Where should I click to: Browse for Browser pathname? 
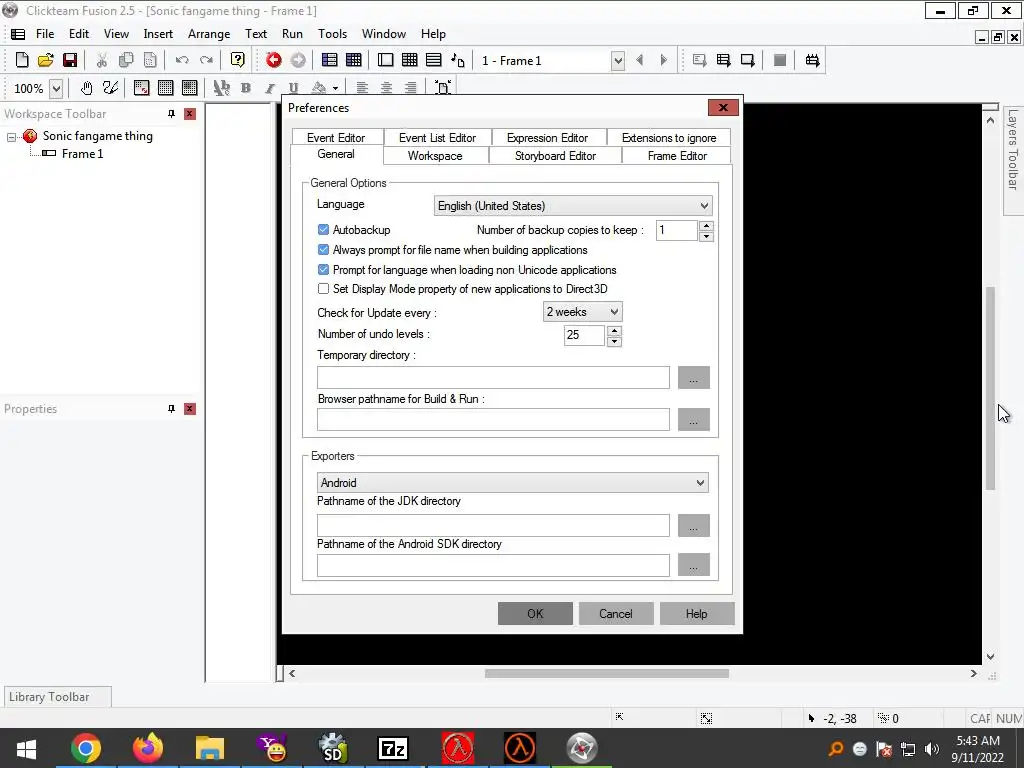click(x=694, y=419)
